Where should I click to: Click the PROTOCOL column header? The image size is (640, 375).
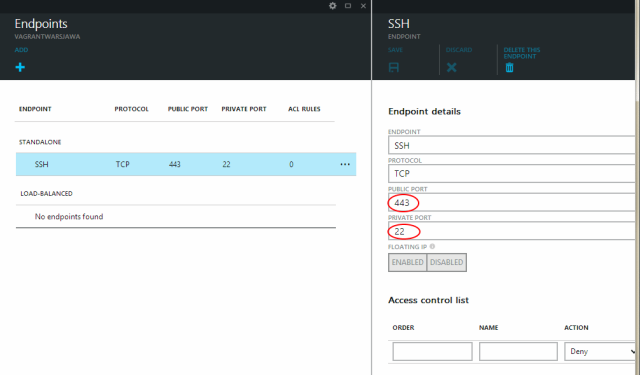[x=131, y=109]
